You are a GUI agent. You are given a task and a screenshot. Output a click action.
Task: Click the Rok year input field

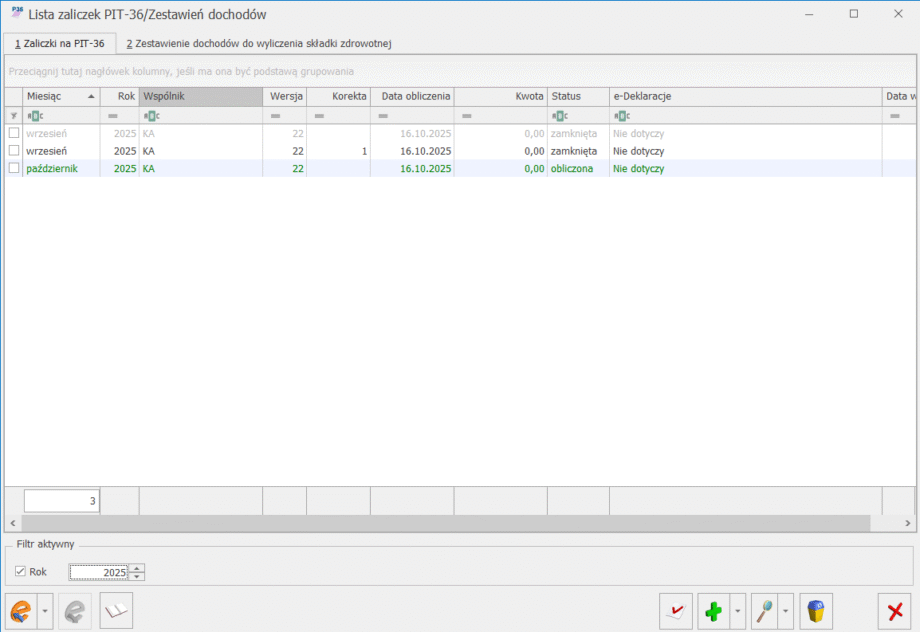(x=99, y=572)
